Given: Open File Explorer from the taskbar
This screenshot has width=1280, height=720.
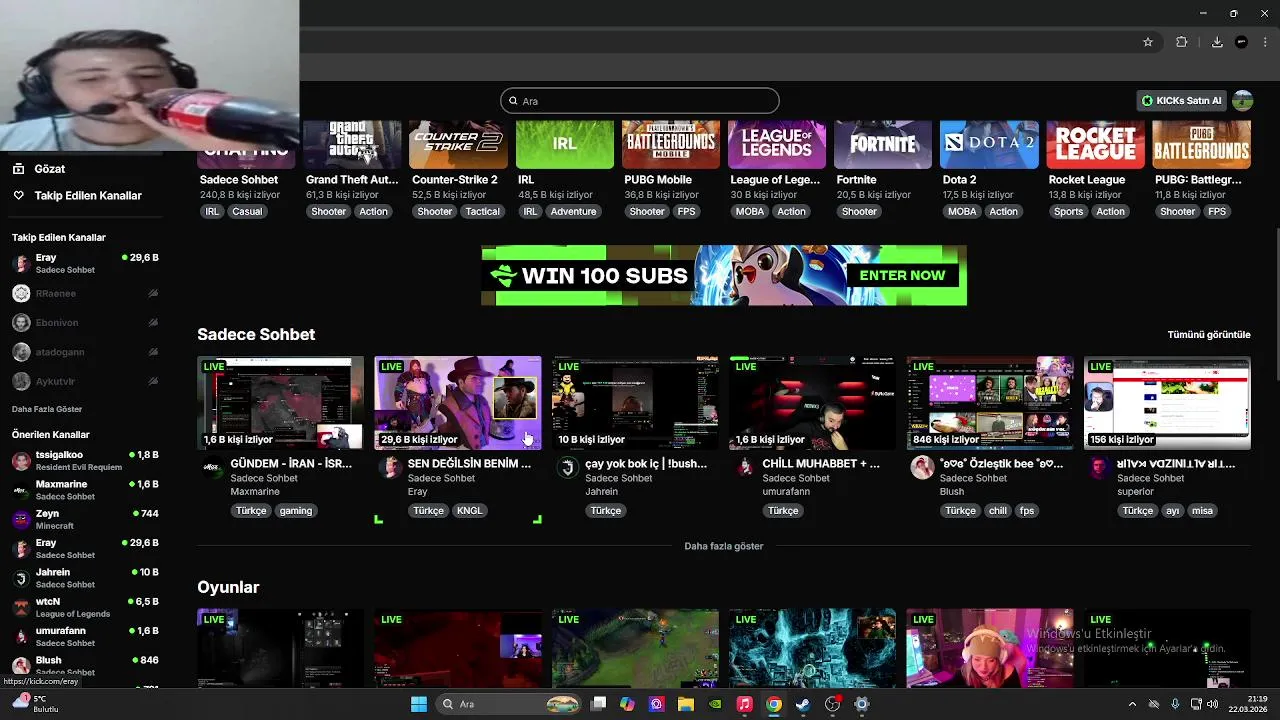Looking at the screenshot, I should pyautogui.click(x=685, y=704).
